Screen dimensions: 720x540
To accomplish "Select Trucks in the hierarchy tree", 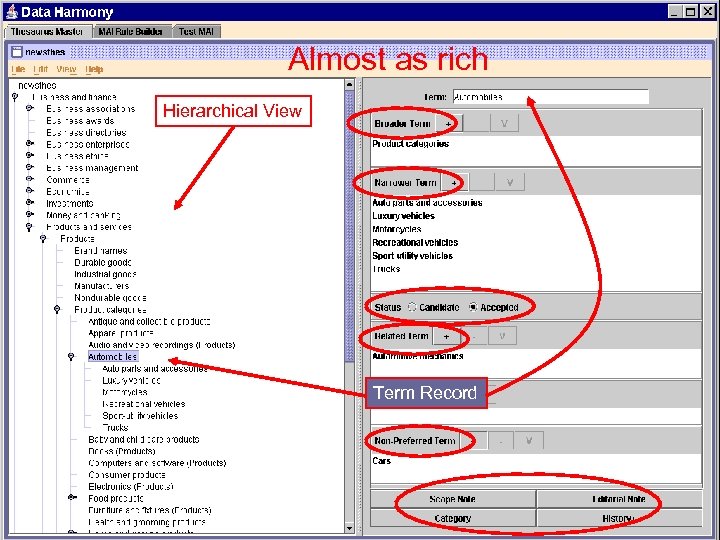I will (x=115, y=428).
